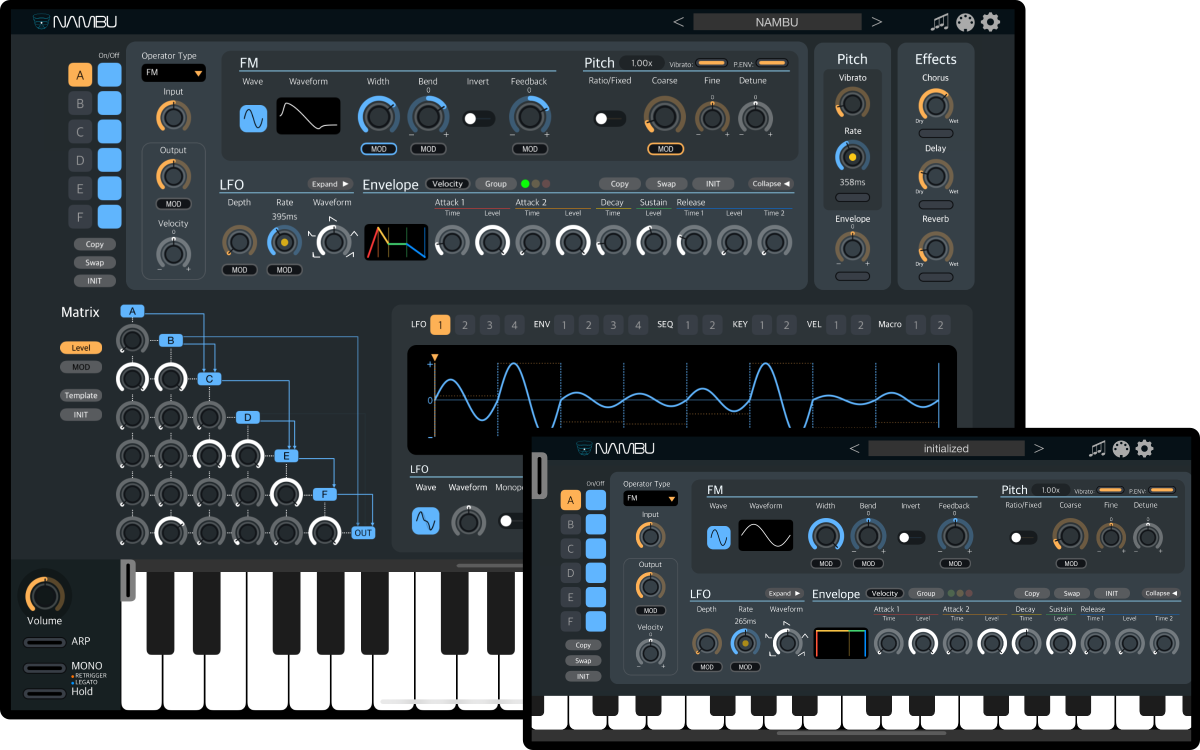
Task: Click FM sine Wave icon, NAMBU-preset window
Action: pos(254,118)
